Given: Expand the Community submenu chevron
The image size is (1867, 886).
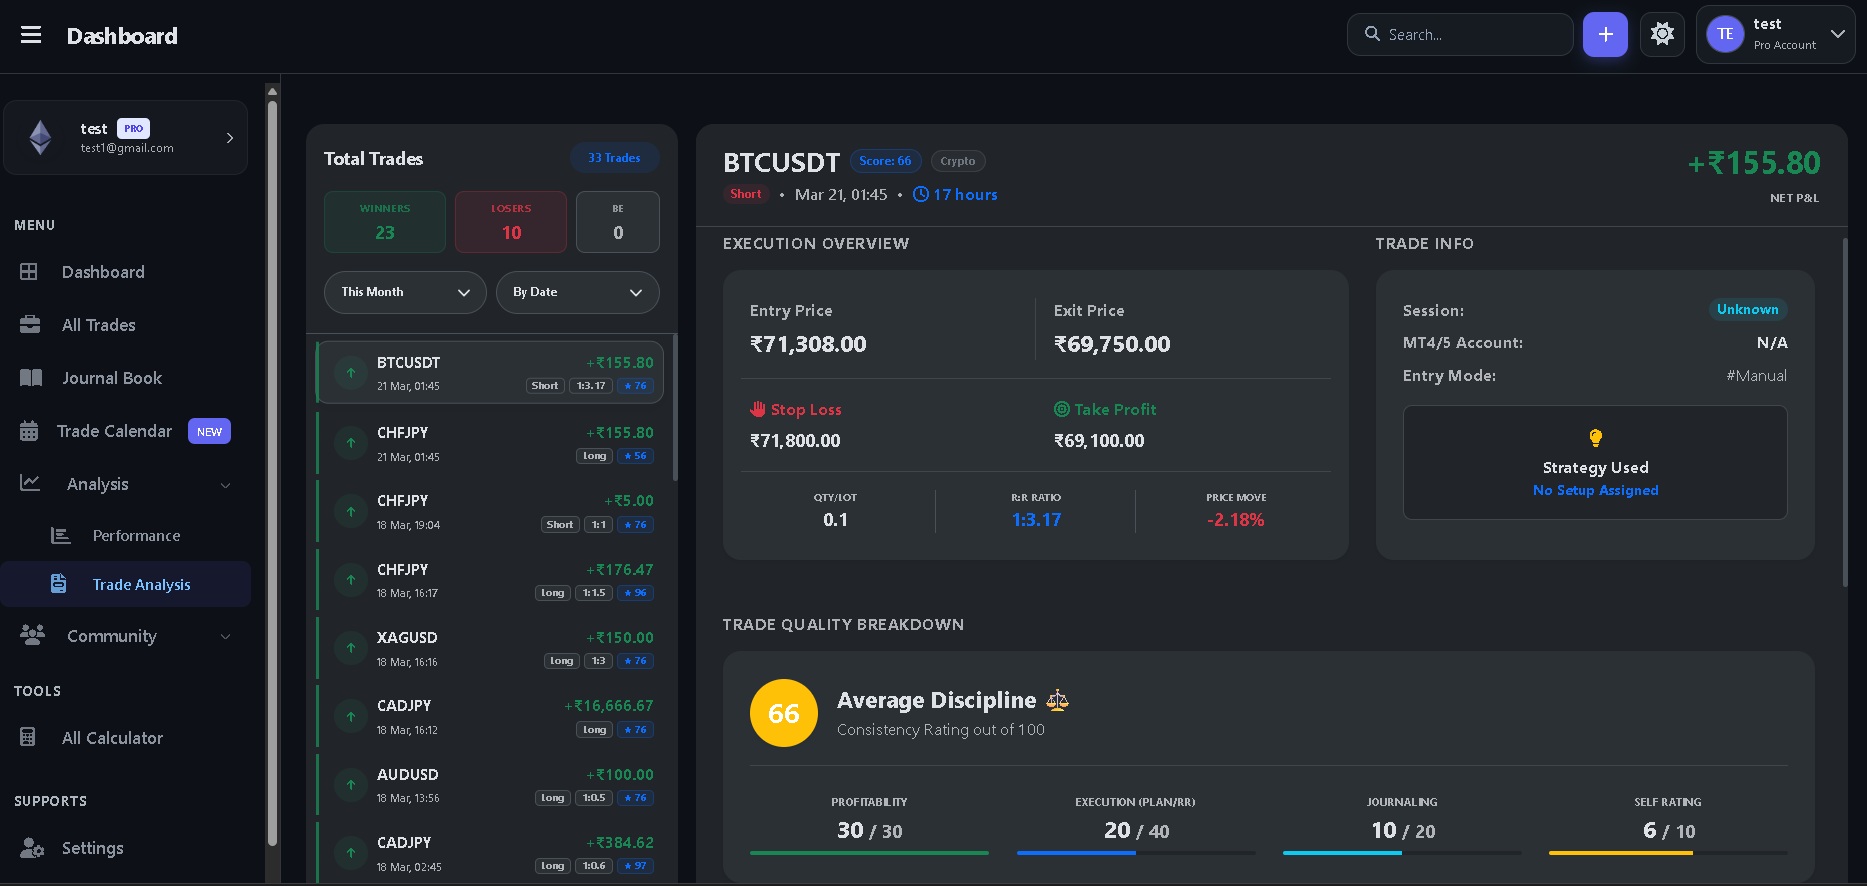Looking at the screenshot, I should tap(225, 637).
